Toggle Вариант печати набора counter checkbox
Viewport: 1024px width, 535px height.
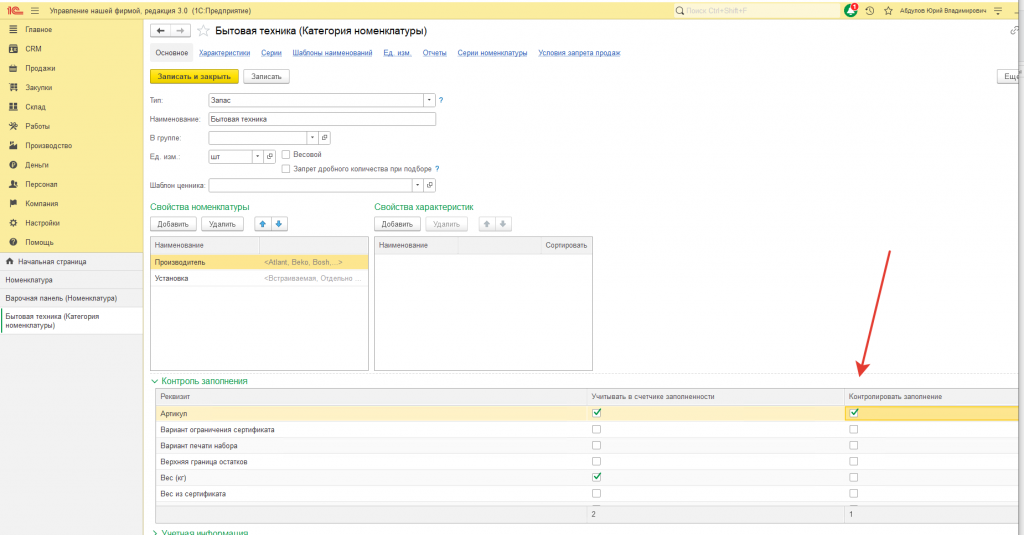pyautogui.click(x=596, y=446)
